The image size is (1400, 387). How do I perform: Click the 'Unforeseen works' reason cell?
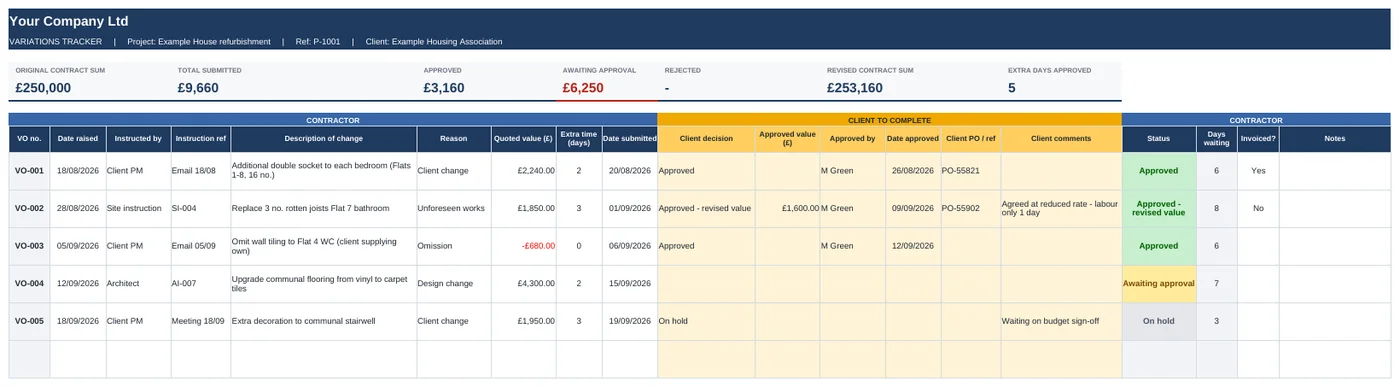point(453,209)
